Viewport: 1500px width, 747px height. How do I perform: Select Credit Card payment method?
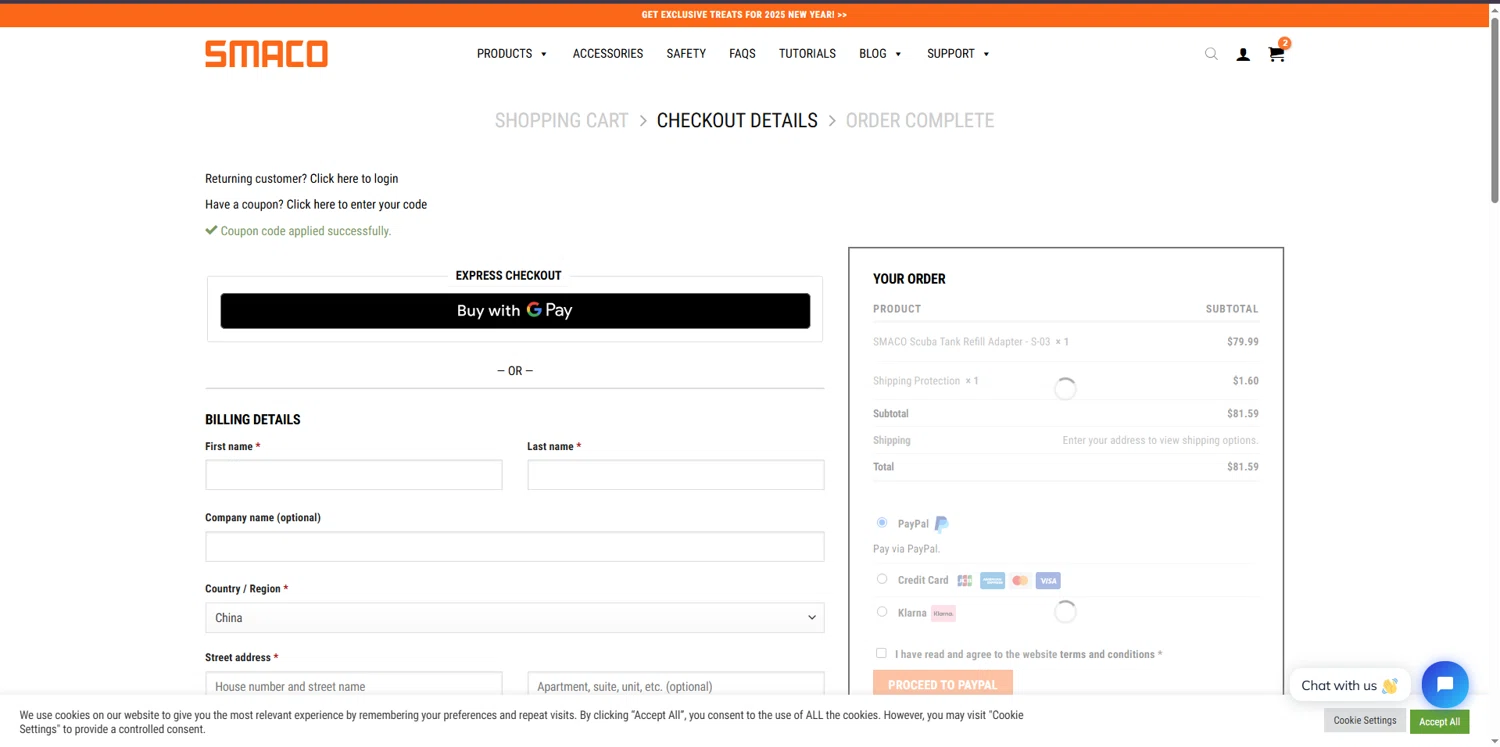[x=882, y=579]
